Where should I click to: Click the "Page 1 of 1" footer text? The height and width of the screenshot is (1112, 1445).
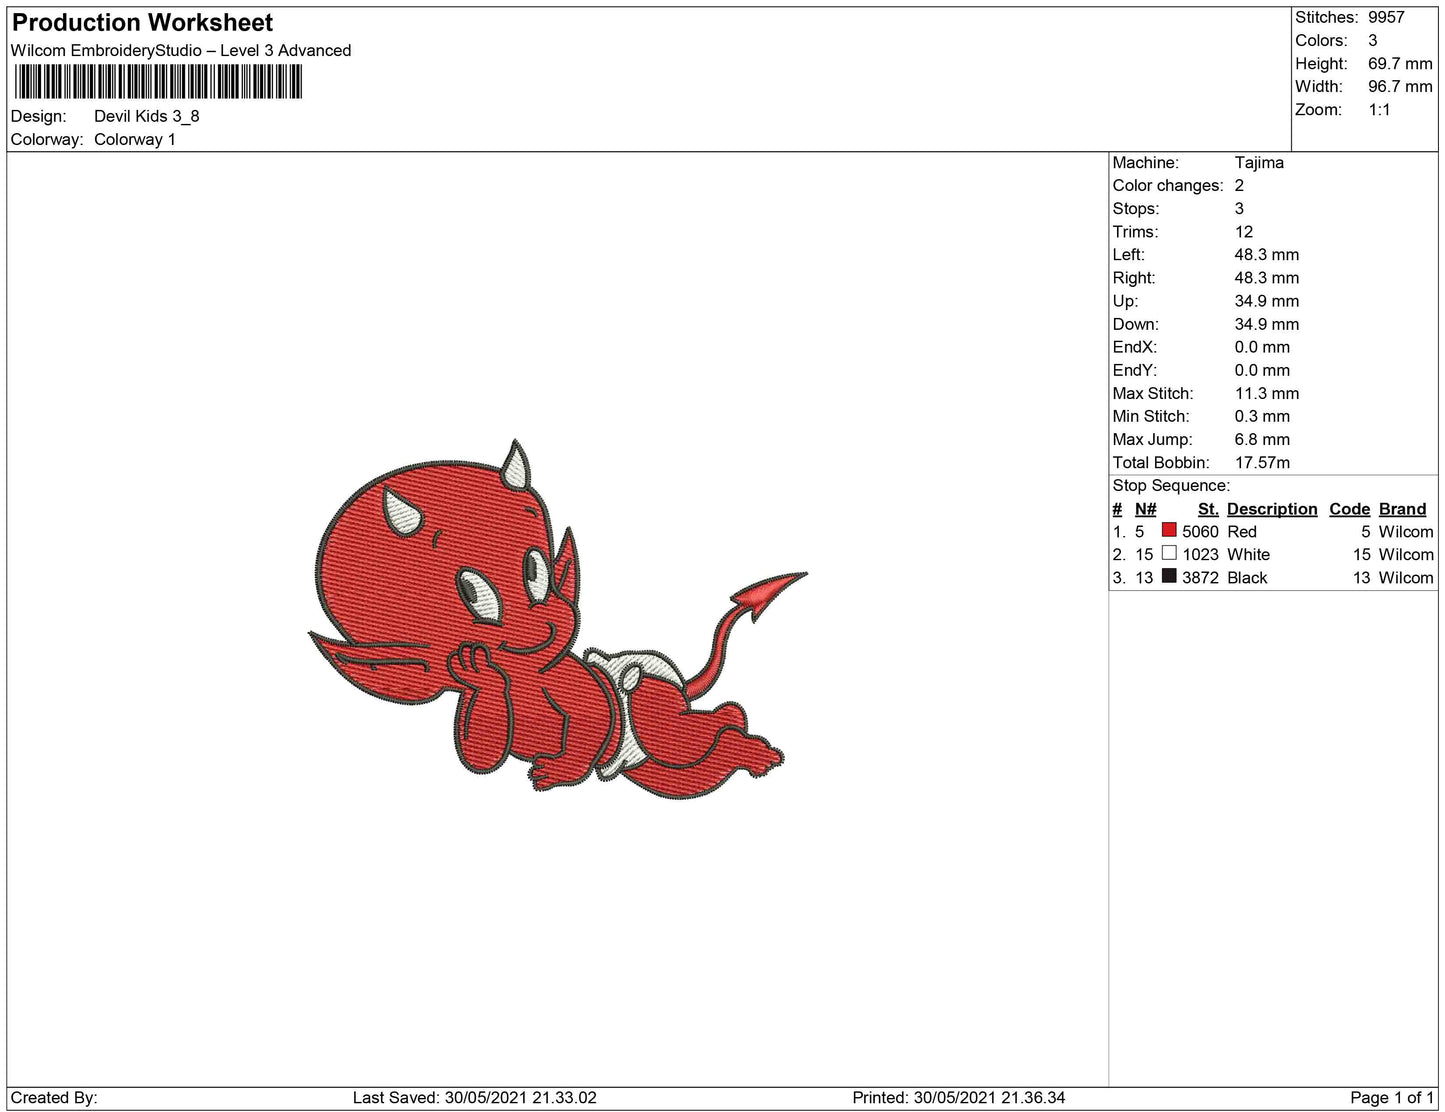pyautogui.click(x=1392, y=1097)
